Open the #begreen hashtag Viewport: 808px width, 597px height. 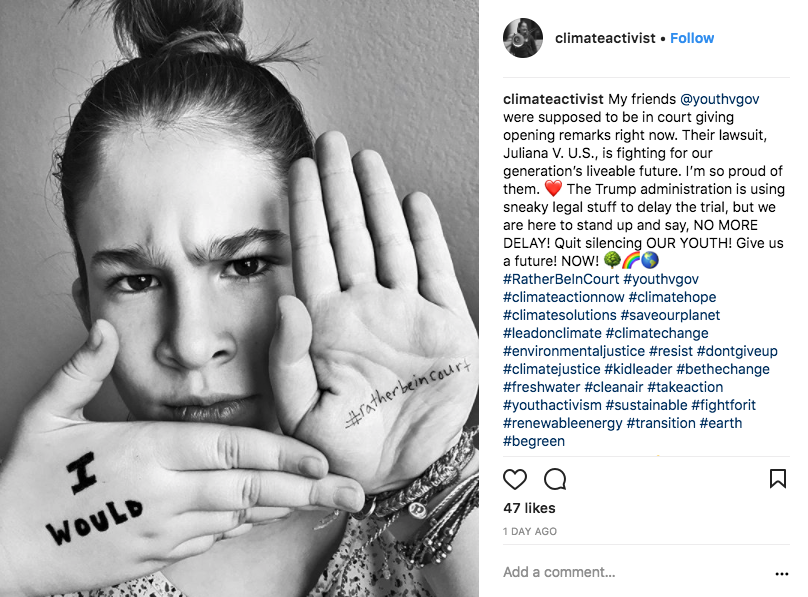pos(534,441)
